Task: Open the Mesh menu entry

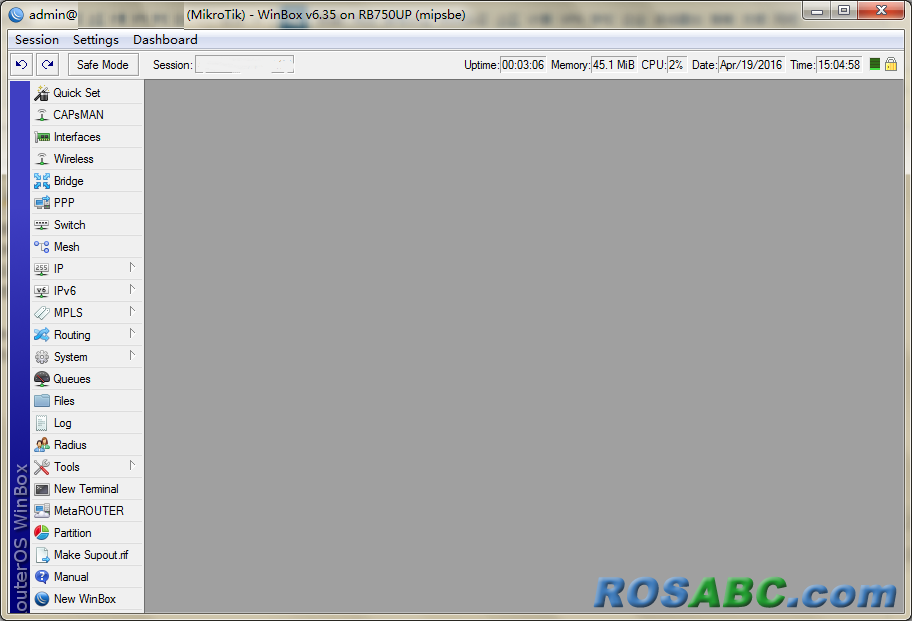Action: point(86,247)
